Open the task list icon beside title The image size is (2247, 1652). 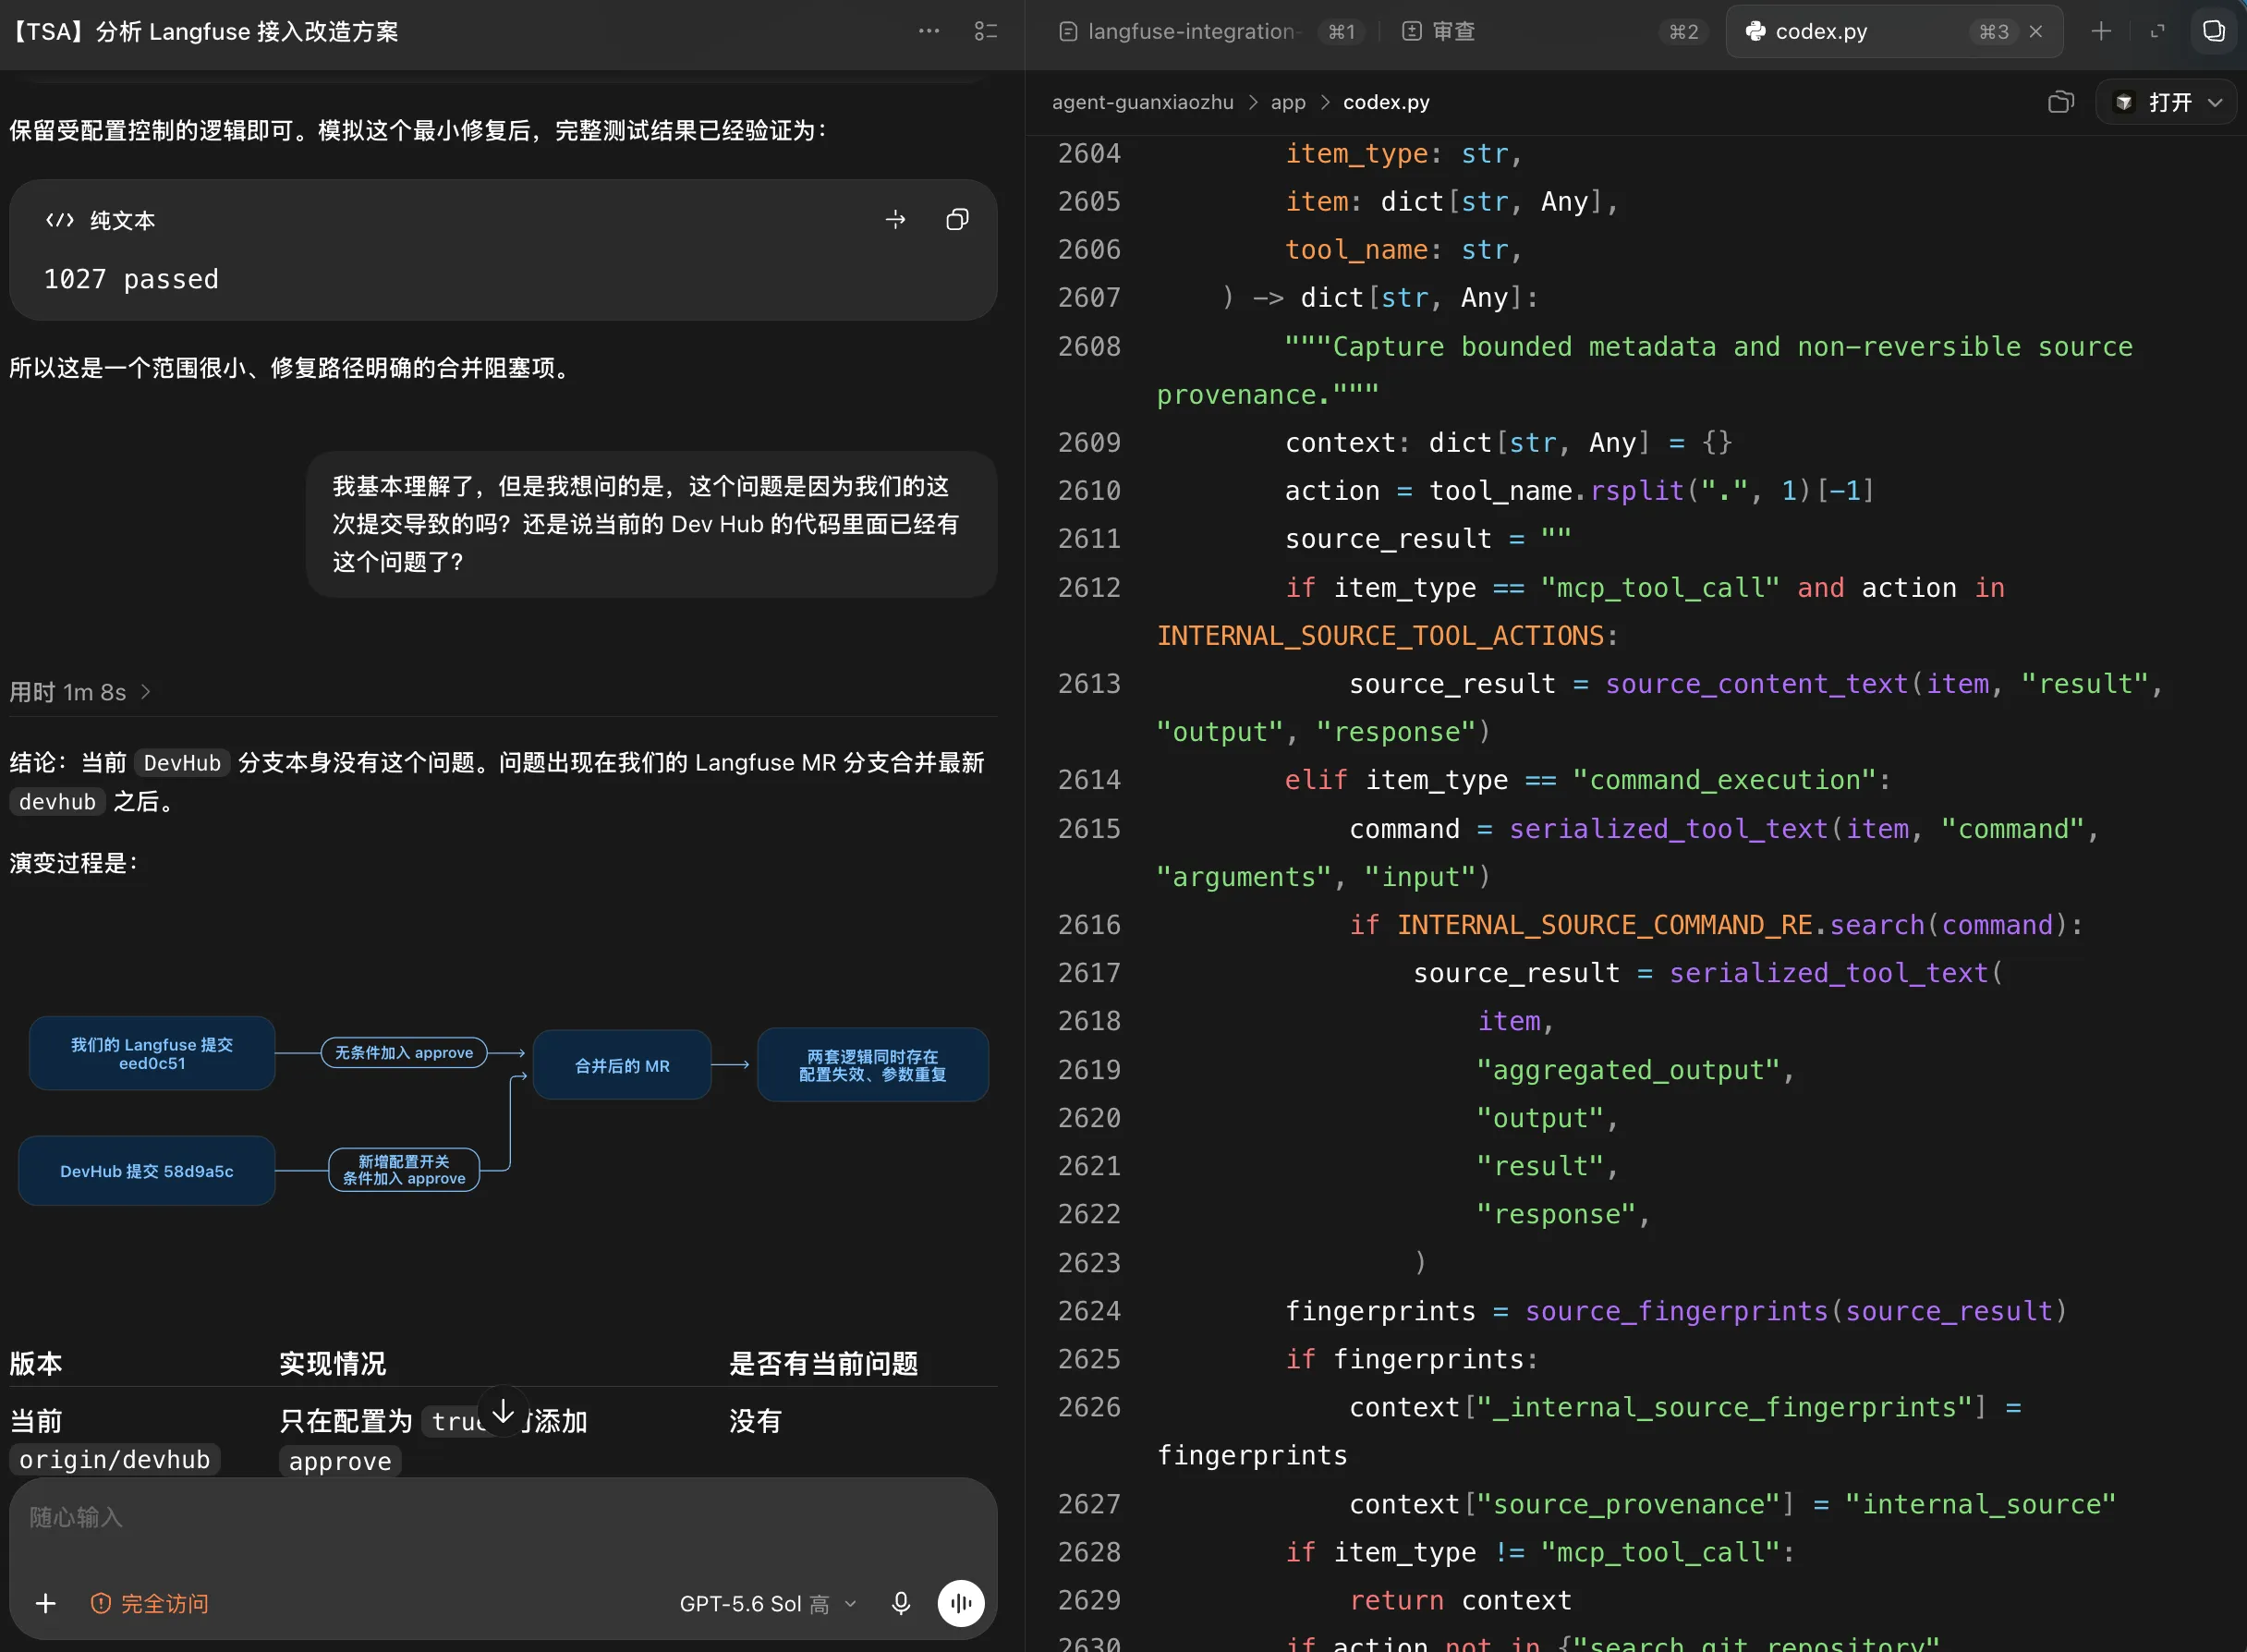coord(986,31)
